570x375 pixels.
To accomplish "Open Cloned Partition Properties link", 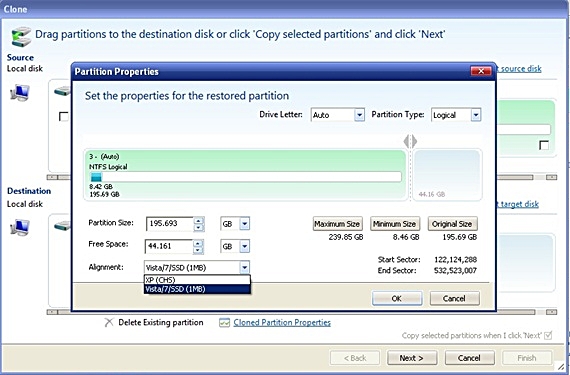I will [282, 323].
